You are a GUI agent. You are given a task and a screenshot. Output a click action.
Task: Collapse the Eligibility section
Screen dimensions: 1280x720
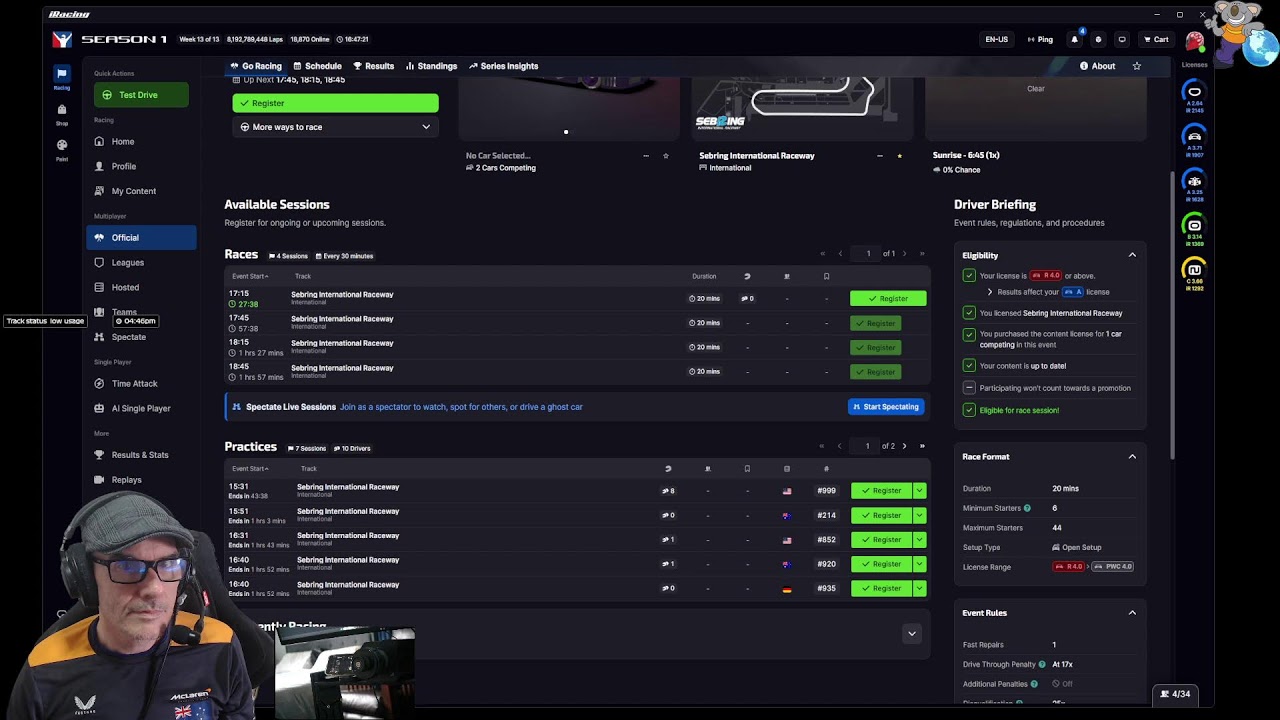[x=1132, y=255]
